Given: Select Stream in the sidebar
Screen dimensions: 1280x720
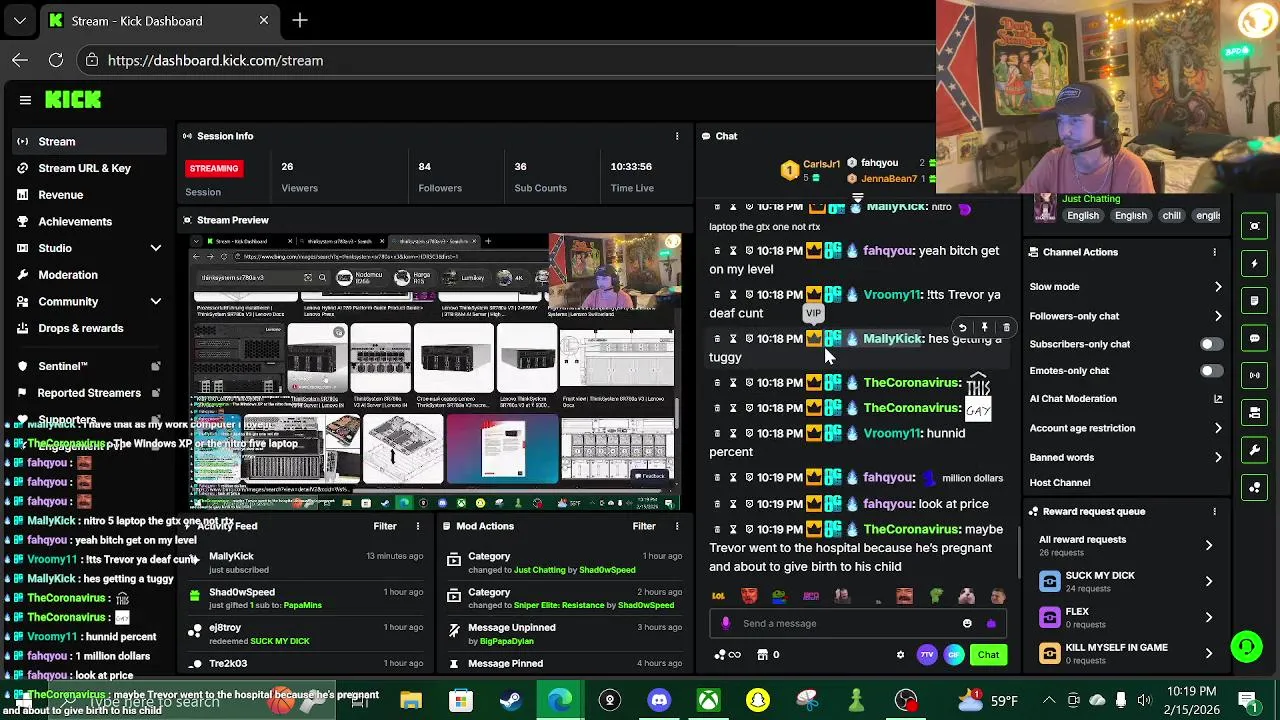Looking at the screenshot, I should tap(88, 142).
